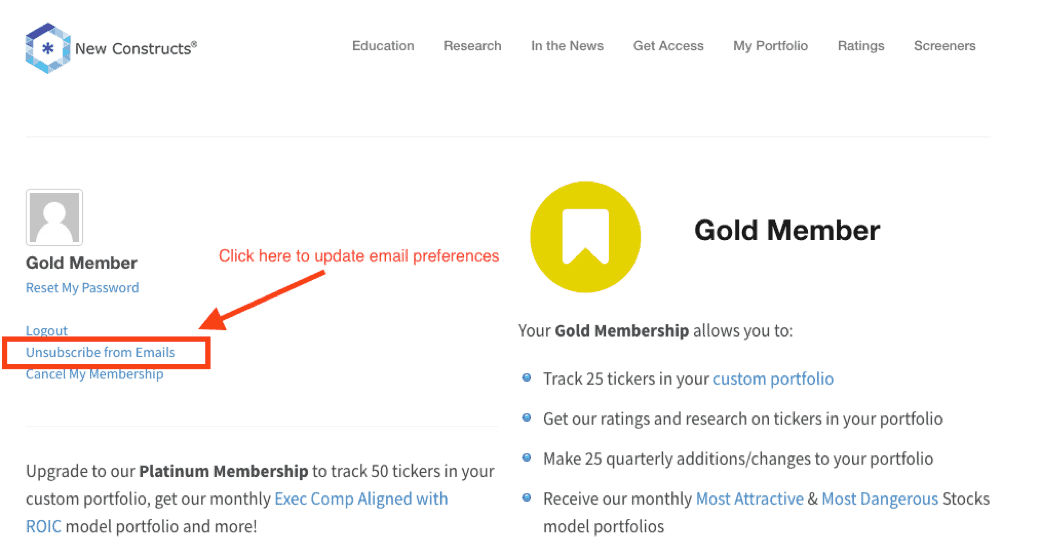Open My Portfolio from navigation
The image size is (1041, 558).
click(771, 46)
